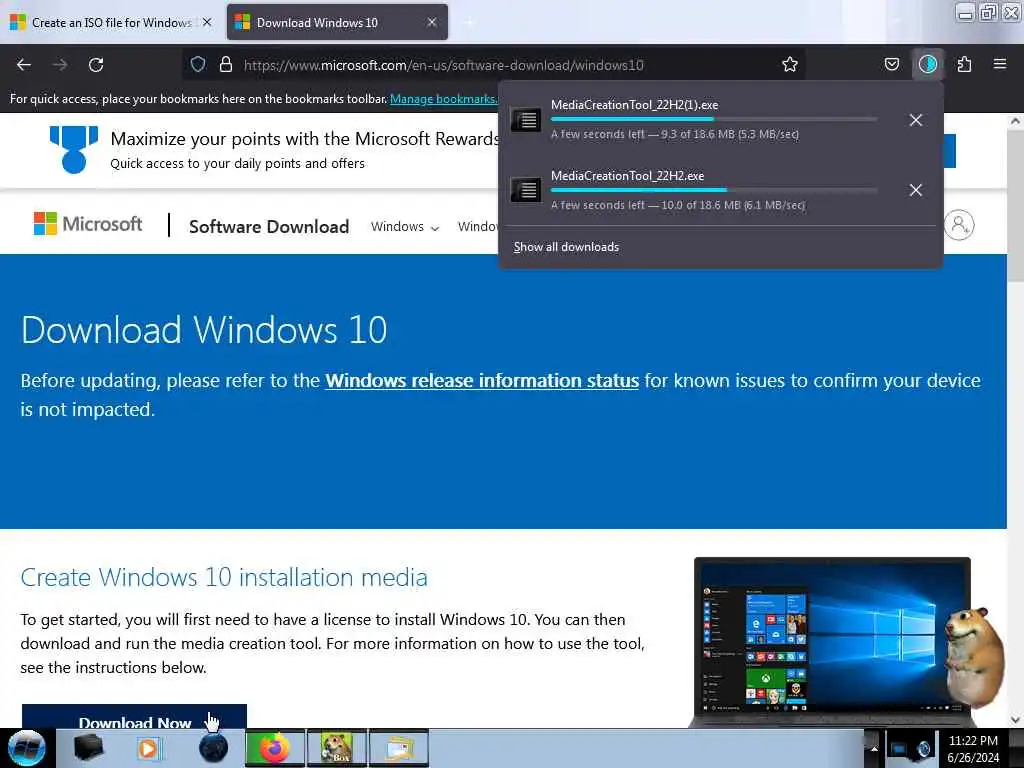Click the scroll down arrow
The image size is (1024, 768).
1015,720
